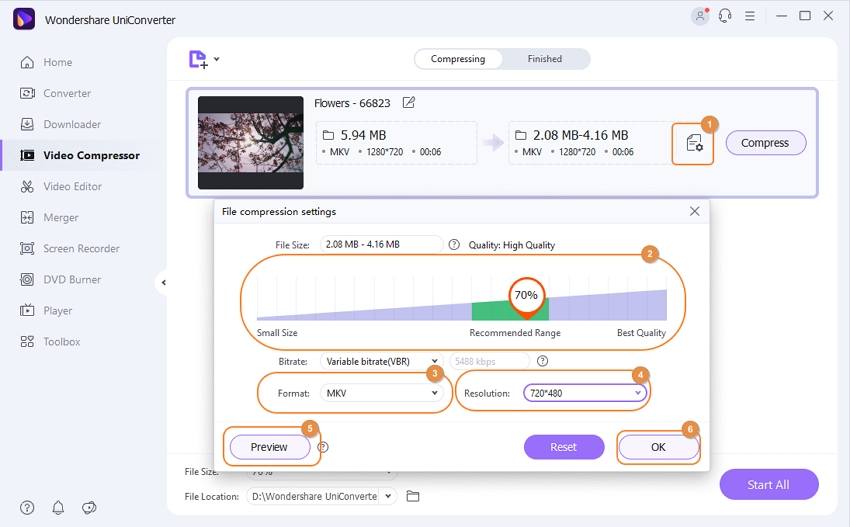Click the edit filename pencil icon
This screenshot has width=850, height=527.
tap(409, 102)
